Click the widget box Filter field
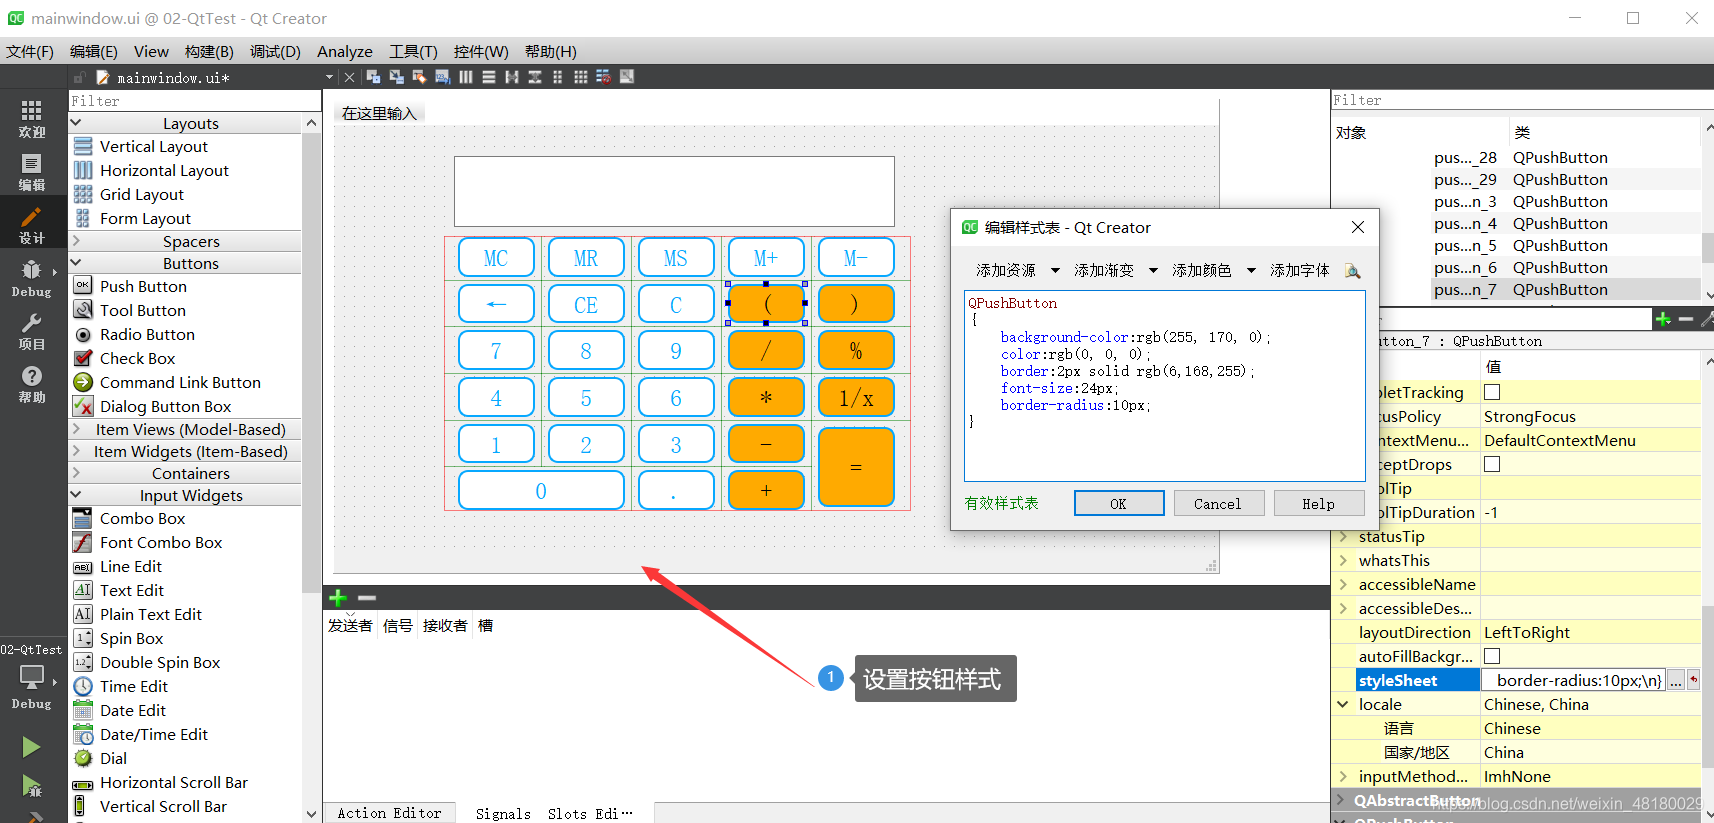Screen dimensions: 1714x823 pos(195,101)
